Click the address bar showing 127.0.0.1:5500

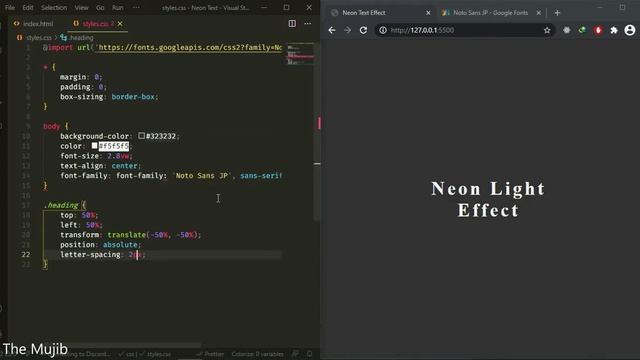tap(463, 30)
